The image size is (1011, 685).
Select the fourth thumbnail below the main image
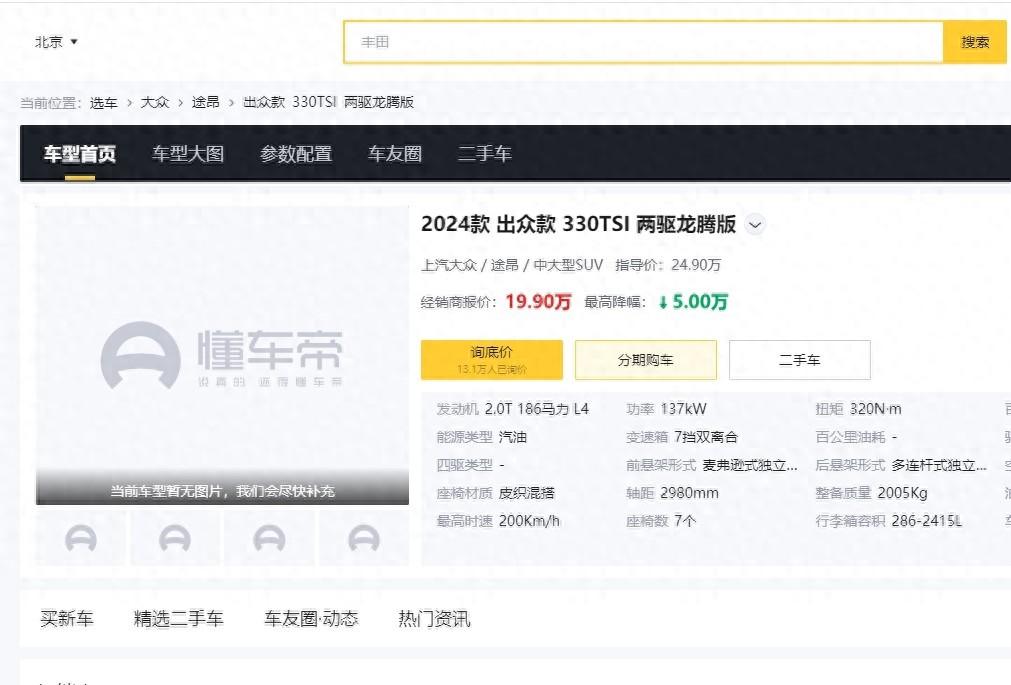pos(363,539)
